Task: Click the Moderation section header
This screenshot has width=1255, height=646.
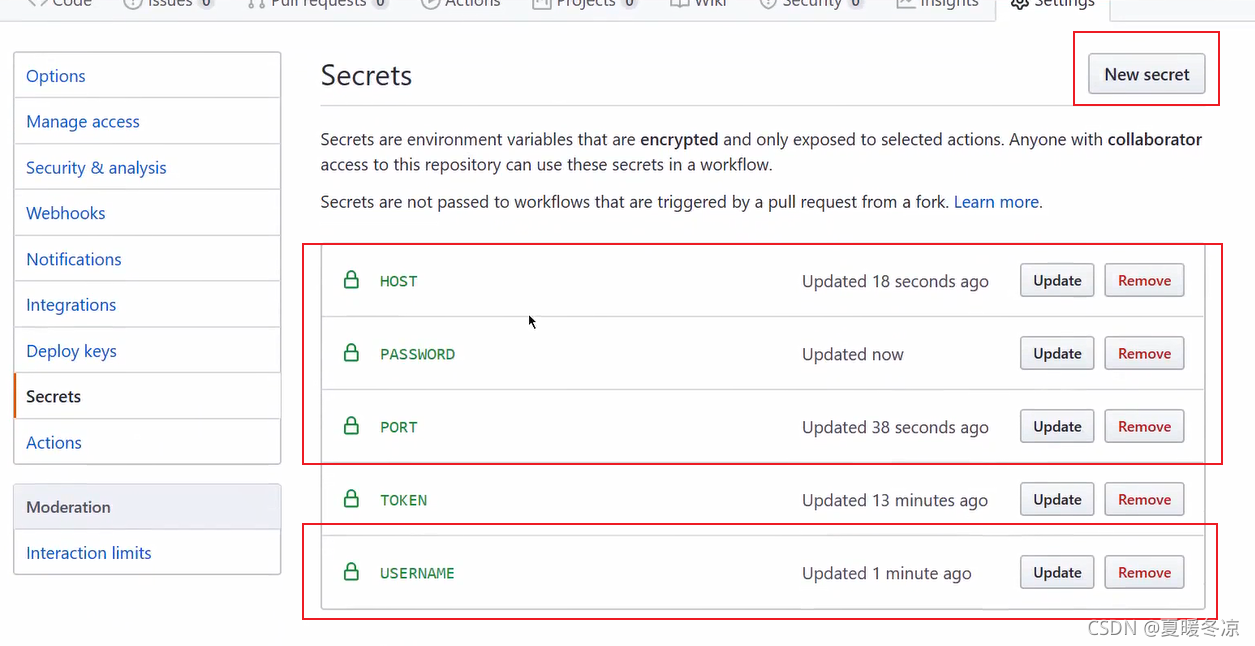Action: [x=147, y=507]
